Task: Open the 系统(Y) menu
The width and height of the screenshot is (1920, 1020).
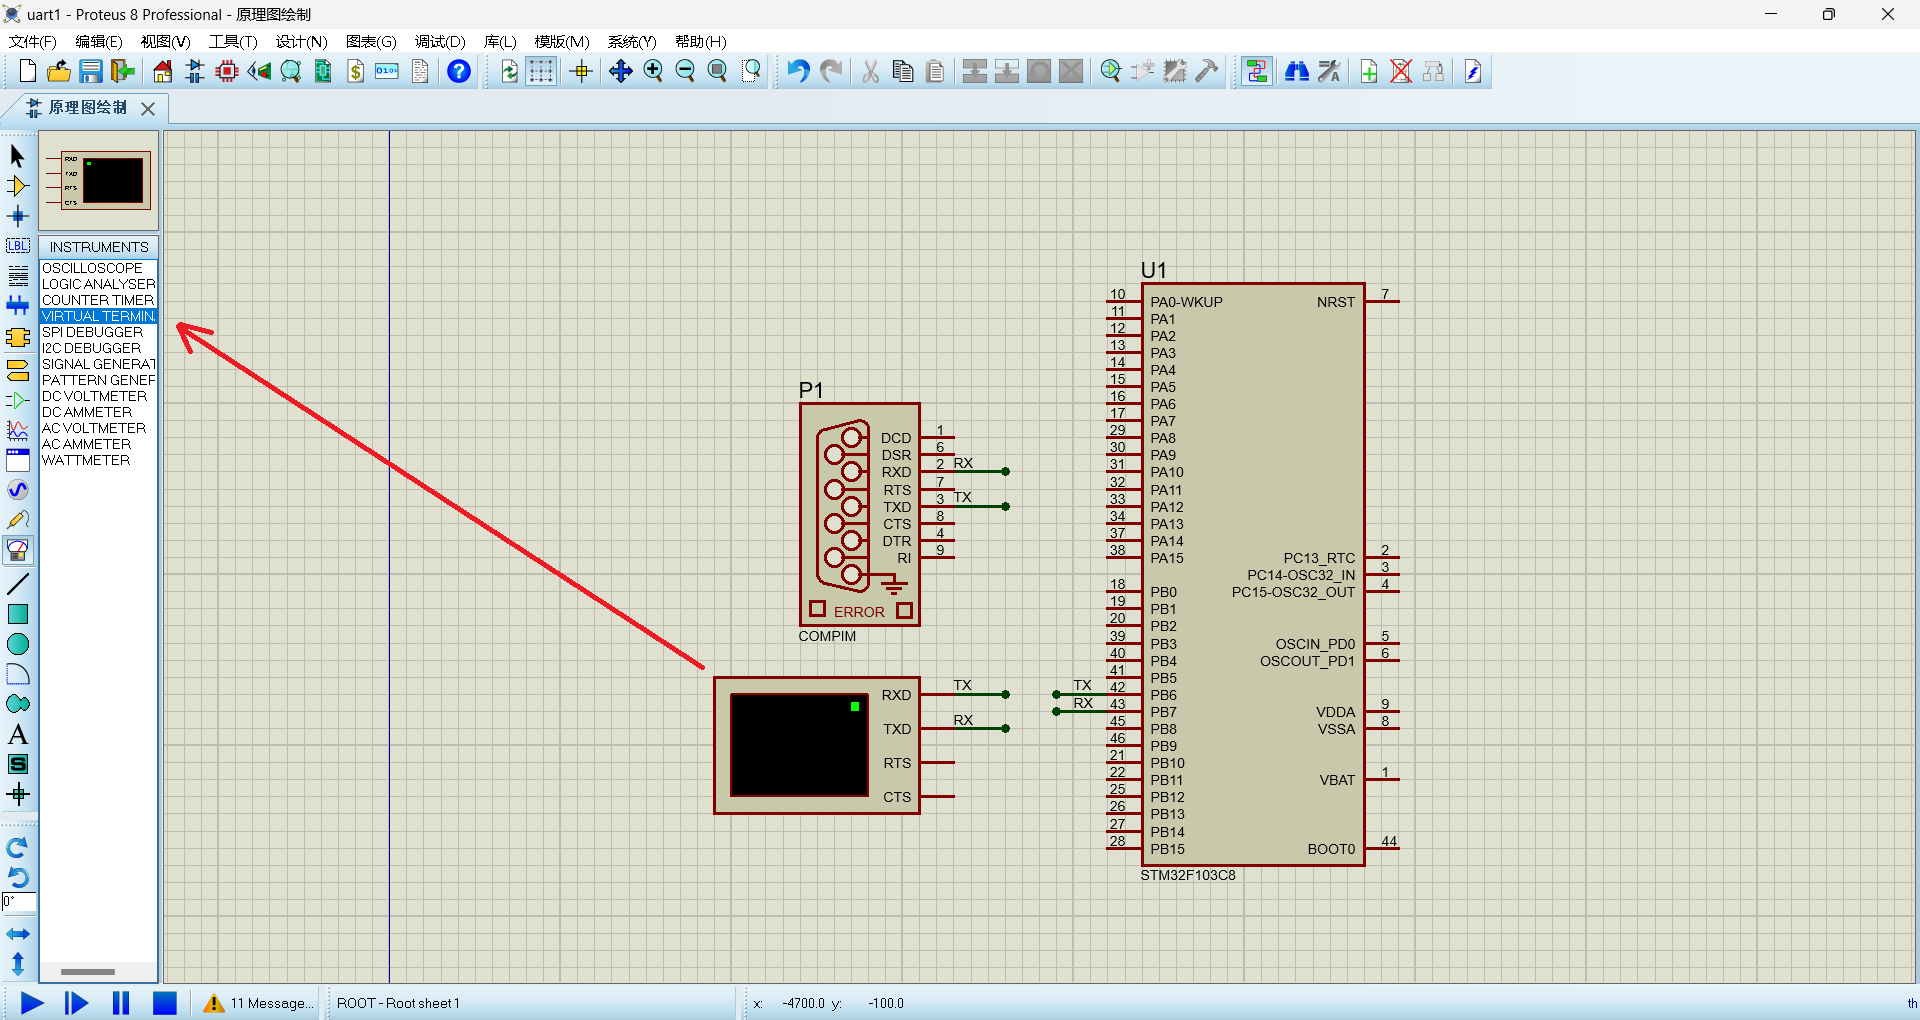Action: 632,41
